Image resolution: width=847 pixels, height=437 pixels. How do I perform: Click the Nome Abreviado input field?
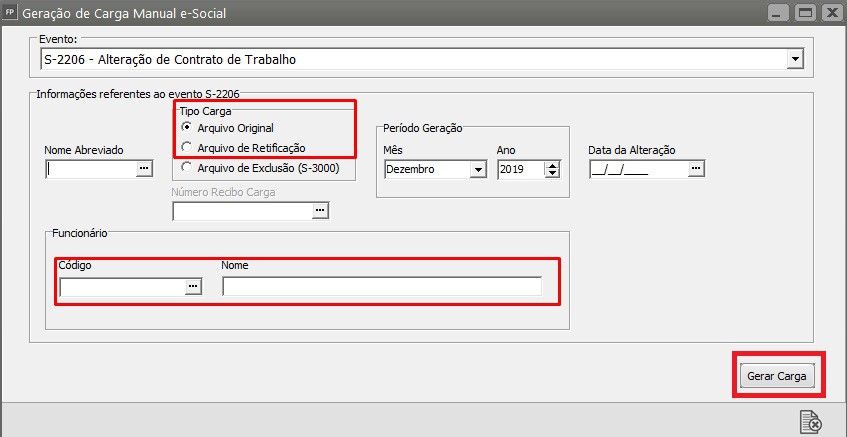point(91,169)
